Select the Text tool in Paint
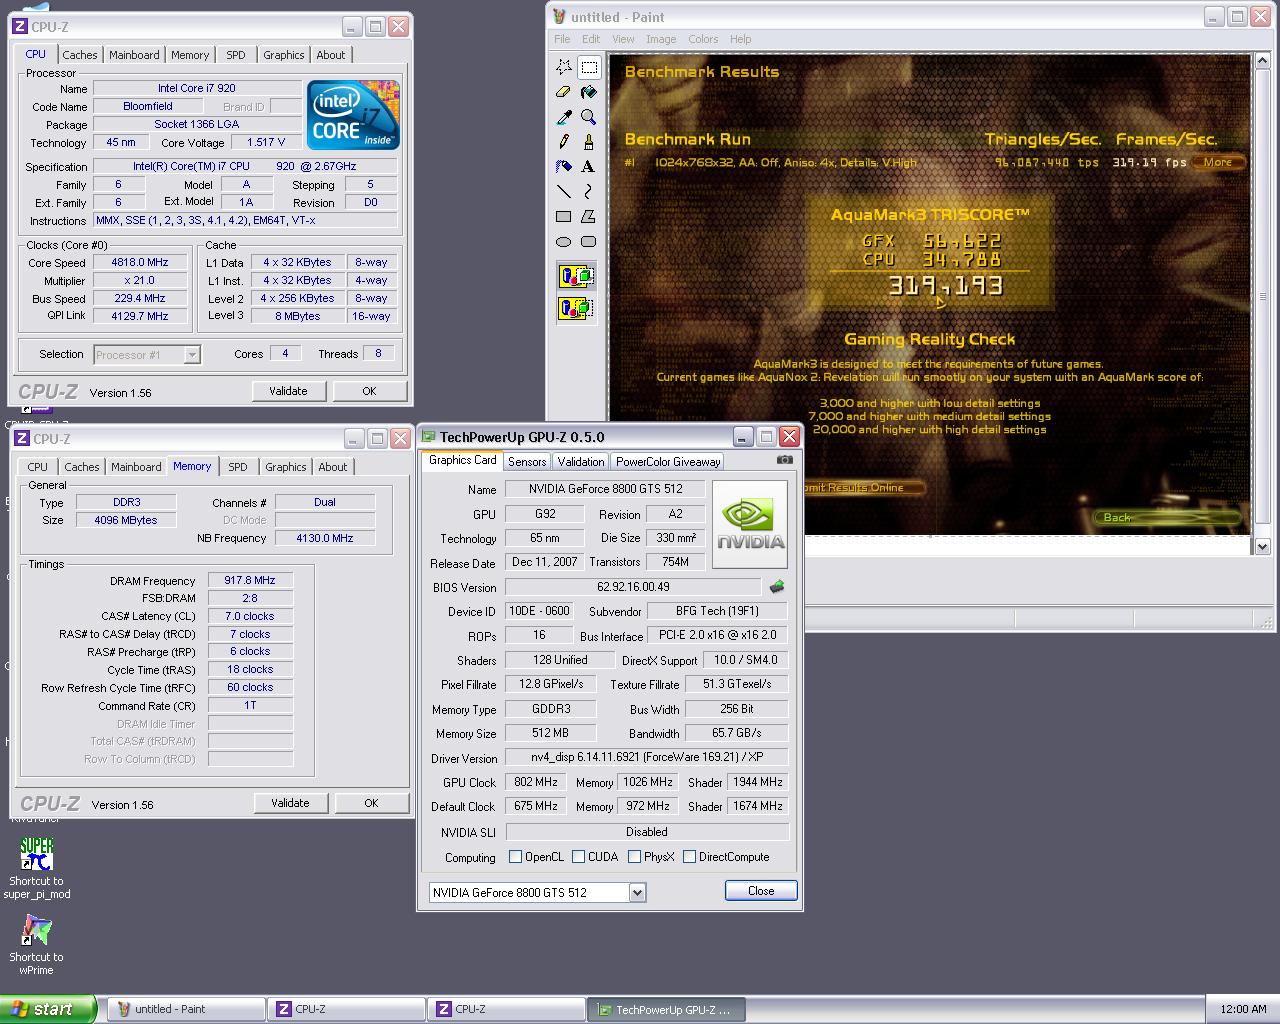This screenshot has width=1280, height=1024. pos(589,167)
